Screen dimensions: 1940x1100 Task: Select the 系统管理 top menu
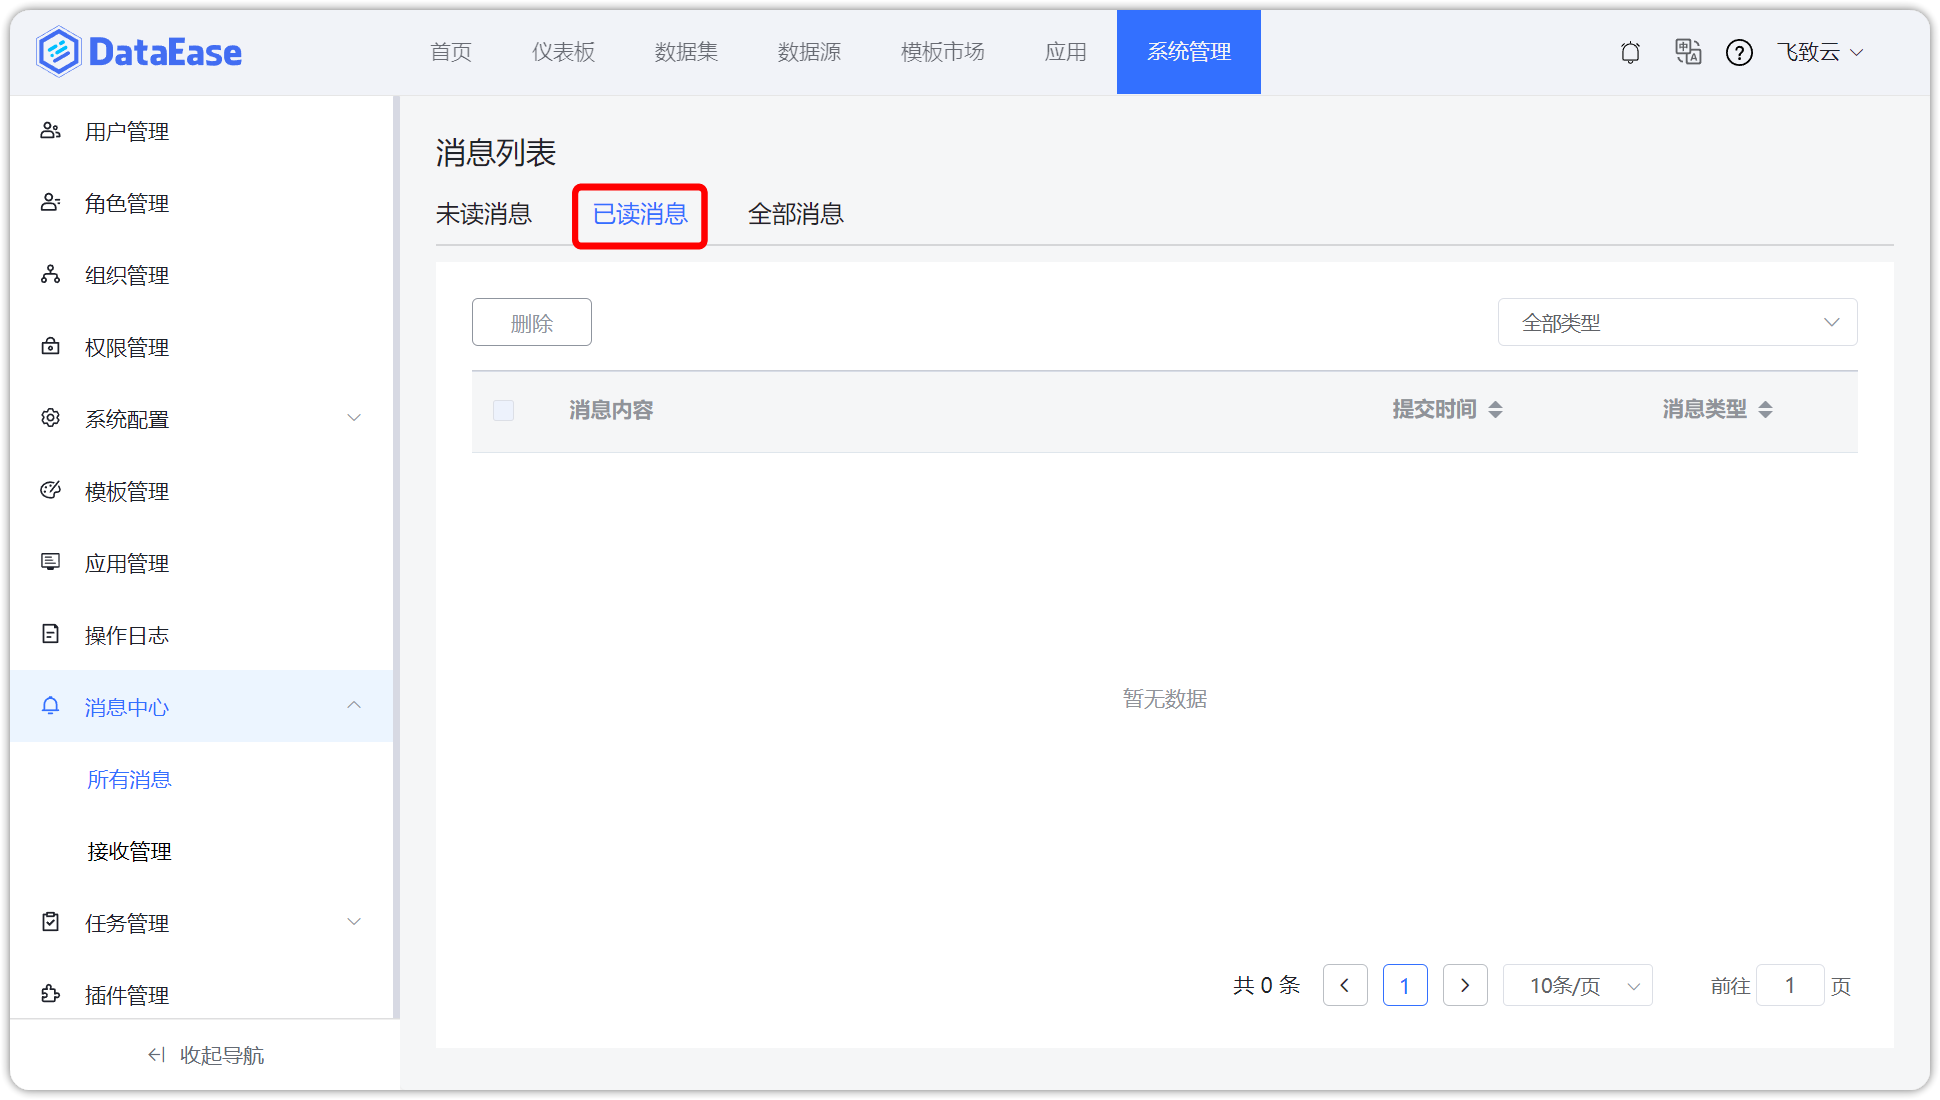pos(1189,52)
